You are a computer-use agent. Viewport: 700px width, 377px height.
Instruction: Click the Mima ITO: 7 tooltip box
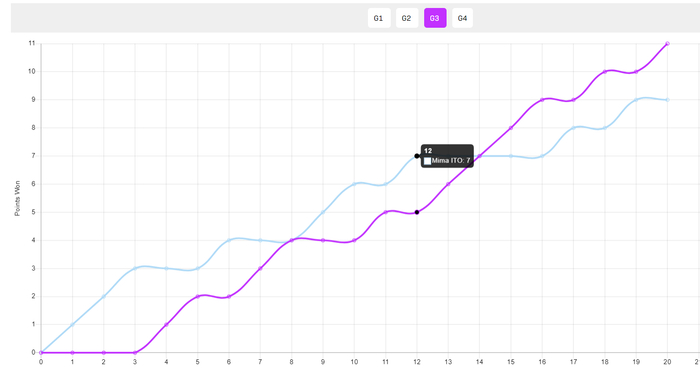click(447, 156)
